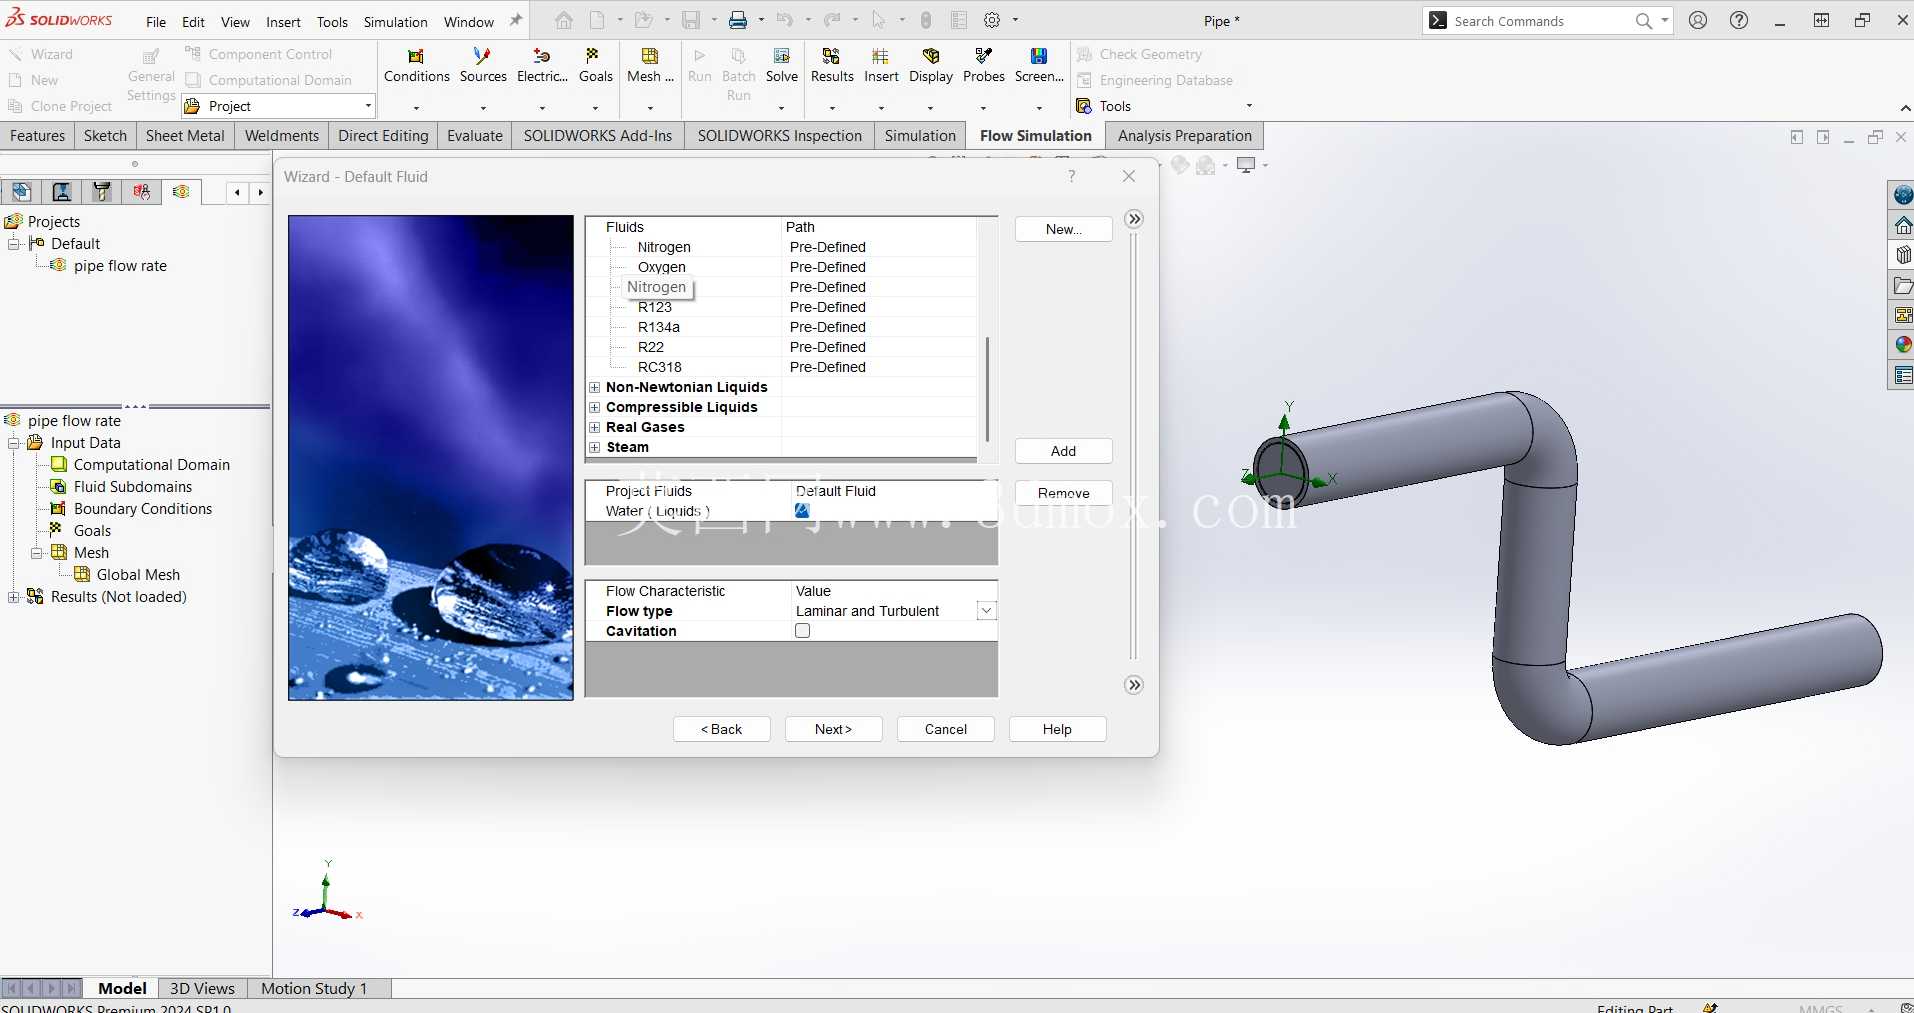Toggle Water default fluid checkbox
Screen dimensions: 1914x1013
coord(802,511)
